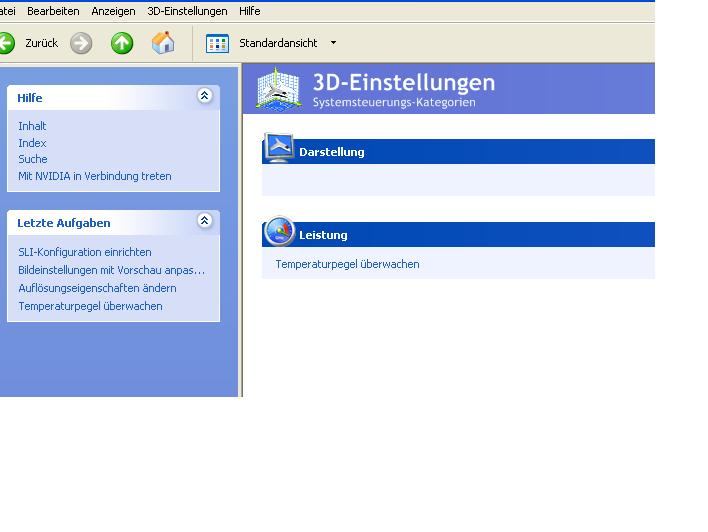Click the Leistung category header
This screenshot has height=532, width=708.
458,235
